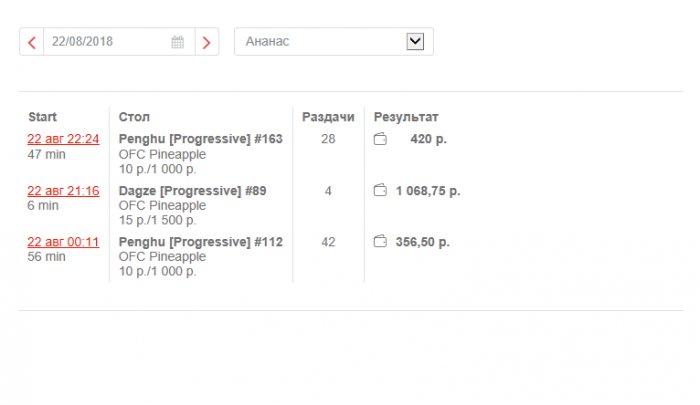
Task: Click the wallet icon beside 1 068,75 р.
Action: (380, 190)
